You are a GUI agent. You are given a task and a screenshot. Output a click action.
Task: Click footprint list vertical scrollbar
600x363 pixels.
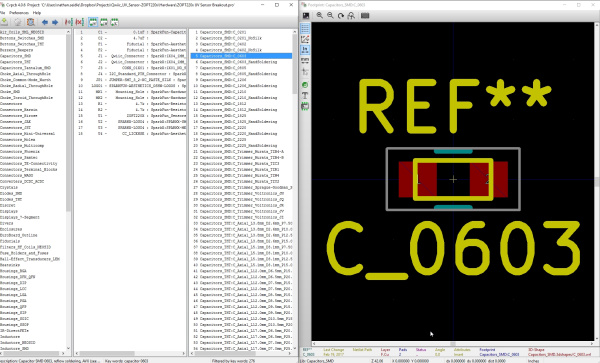295,65
